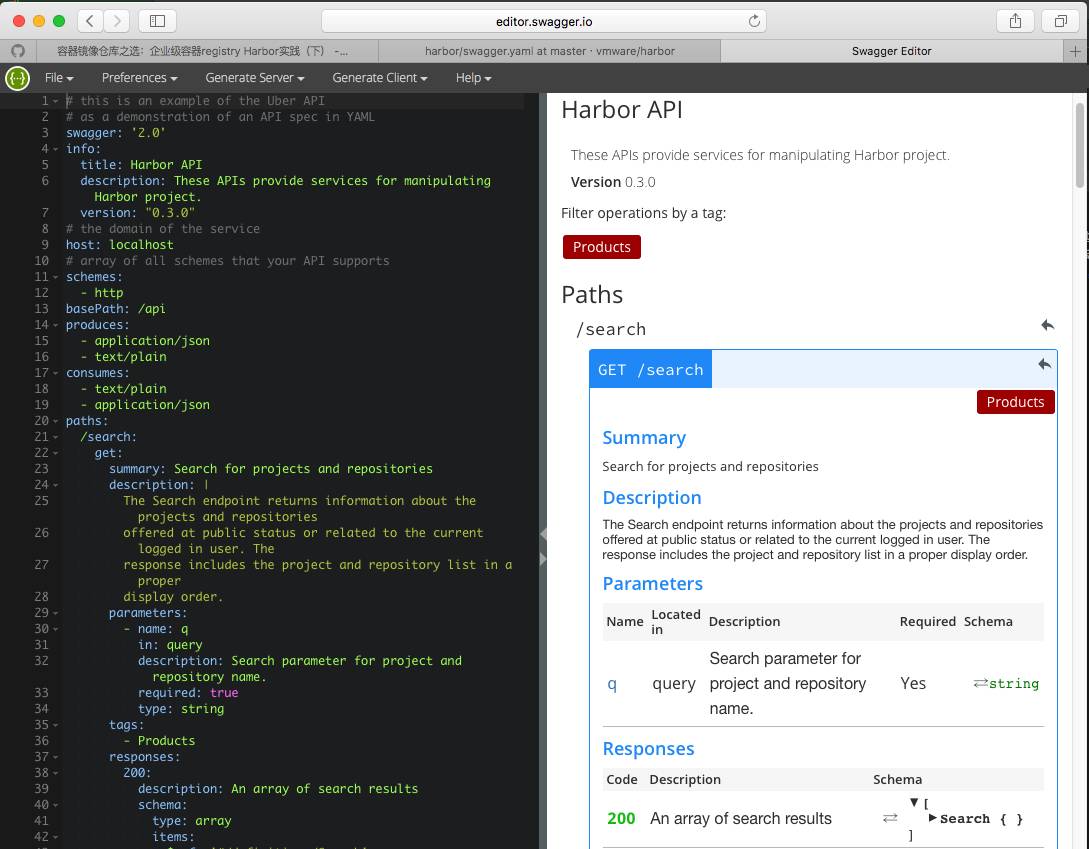
Task: Open the File menu
Action: (x=59, y=78)
